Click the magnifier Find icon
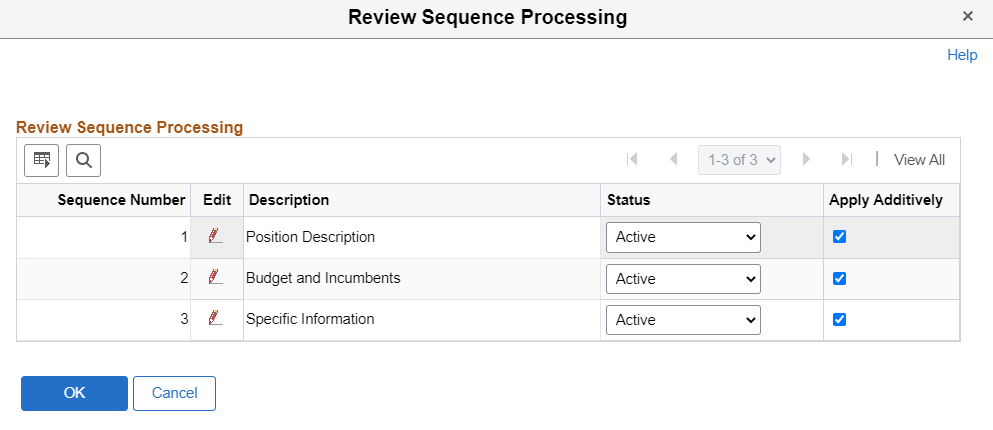This screenshot has height=430, width=993. coord(84,160)
